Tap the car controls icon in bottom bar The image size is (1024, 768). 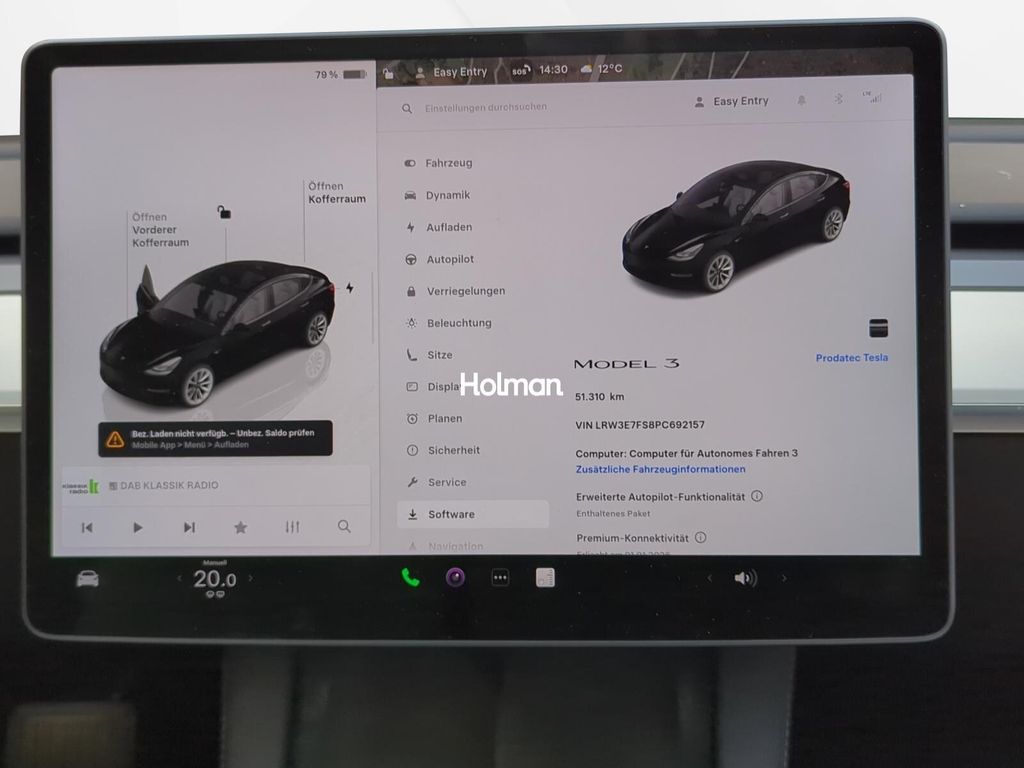click(88, 579)
